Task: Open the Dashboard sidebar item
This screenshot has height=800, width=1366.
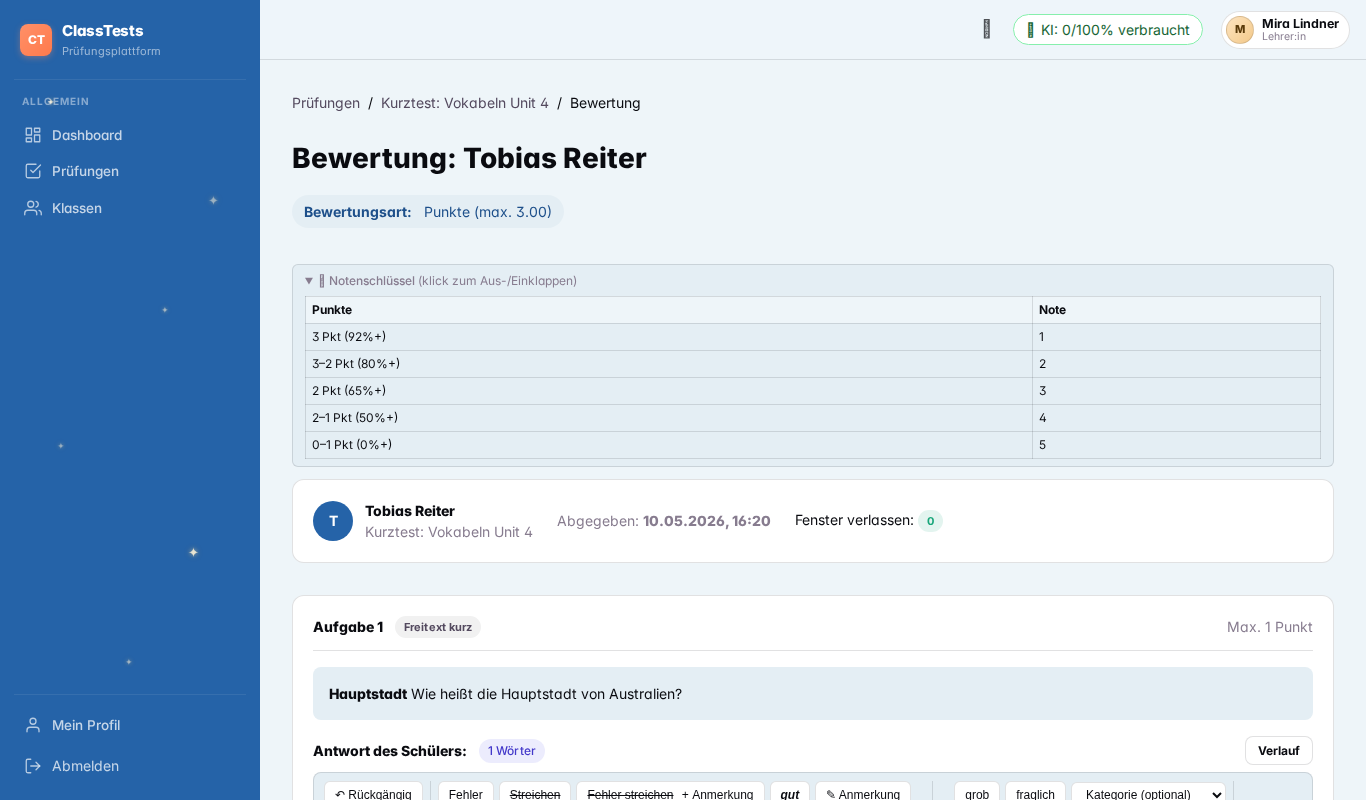Action: click(x=130, y=135)
